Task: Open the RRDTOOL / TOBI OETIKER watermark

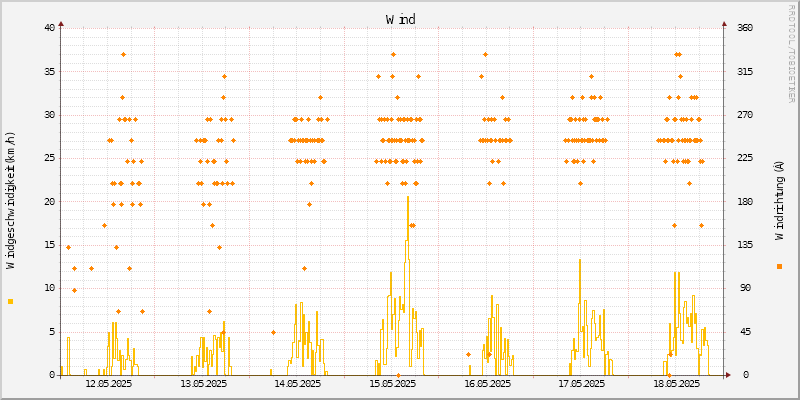Action: pos(791,52)
